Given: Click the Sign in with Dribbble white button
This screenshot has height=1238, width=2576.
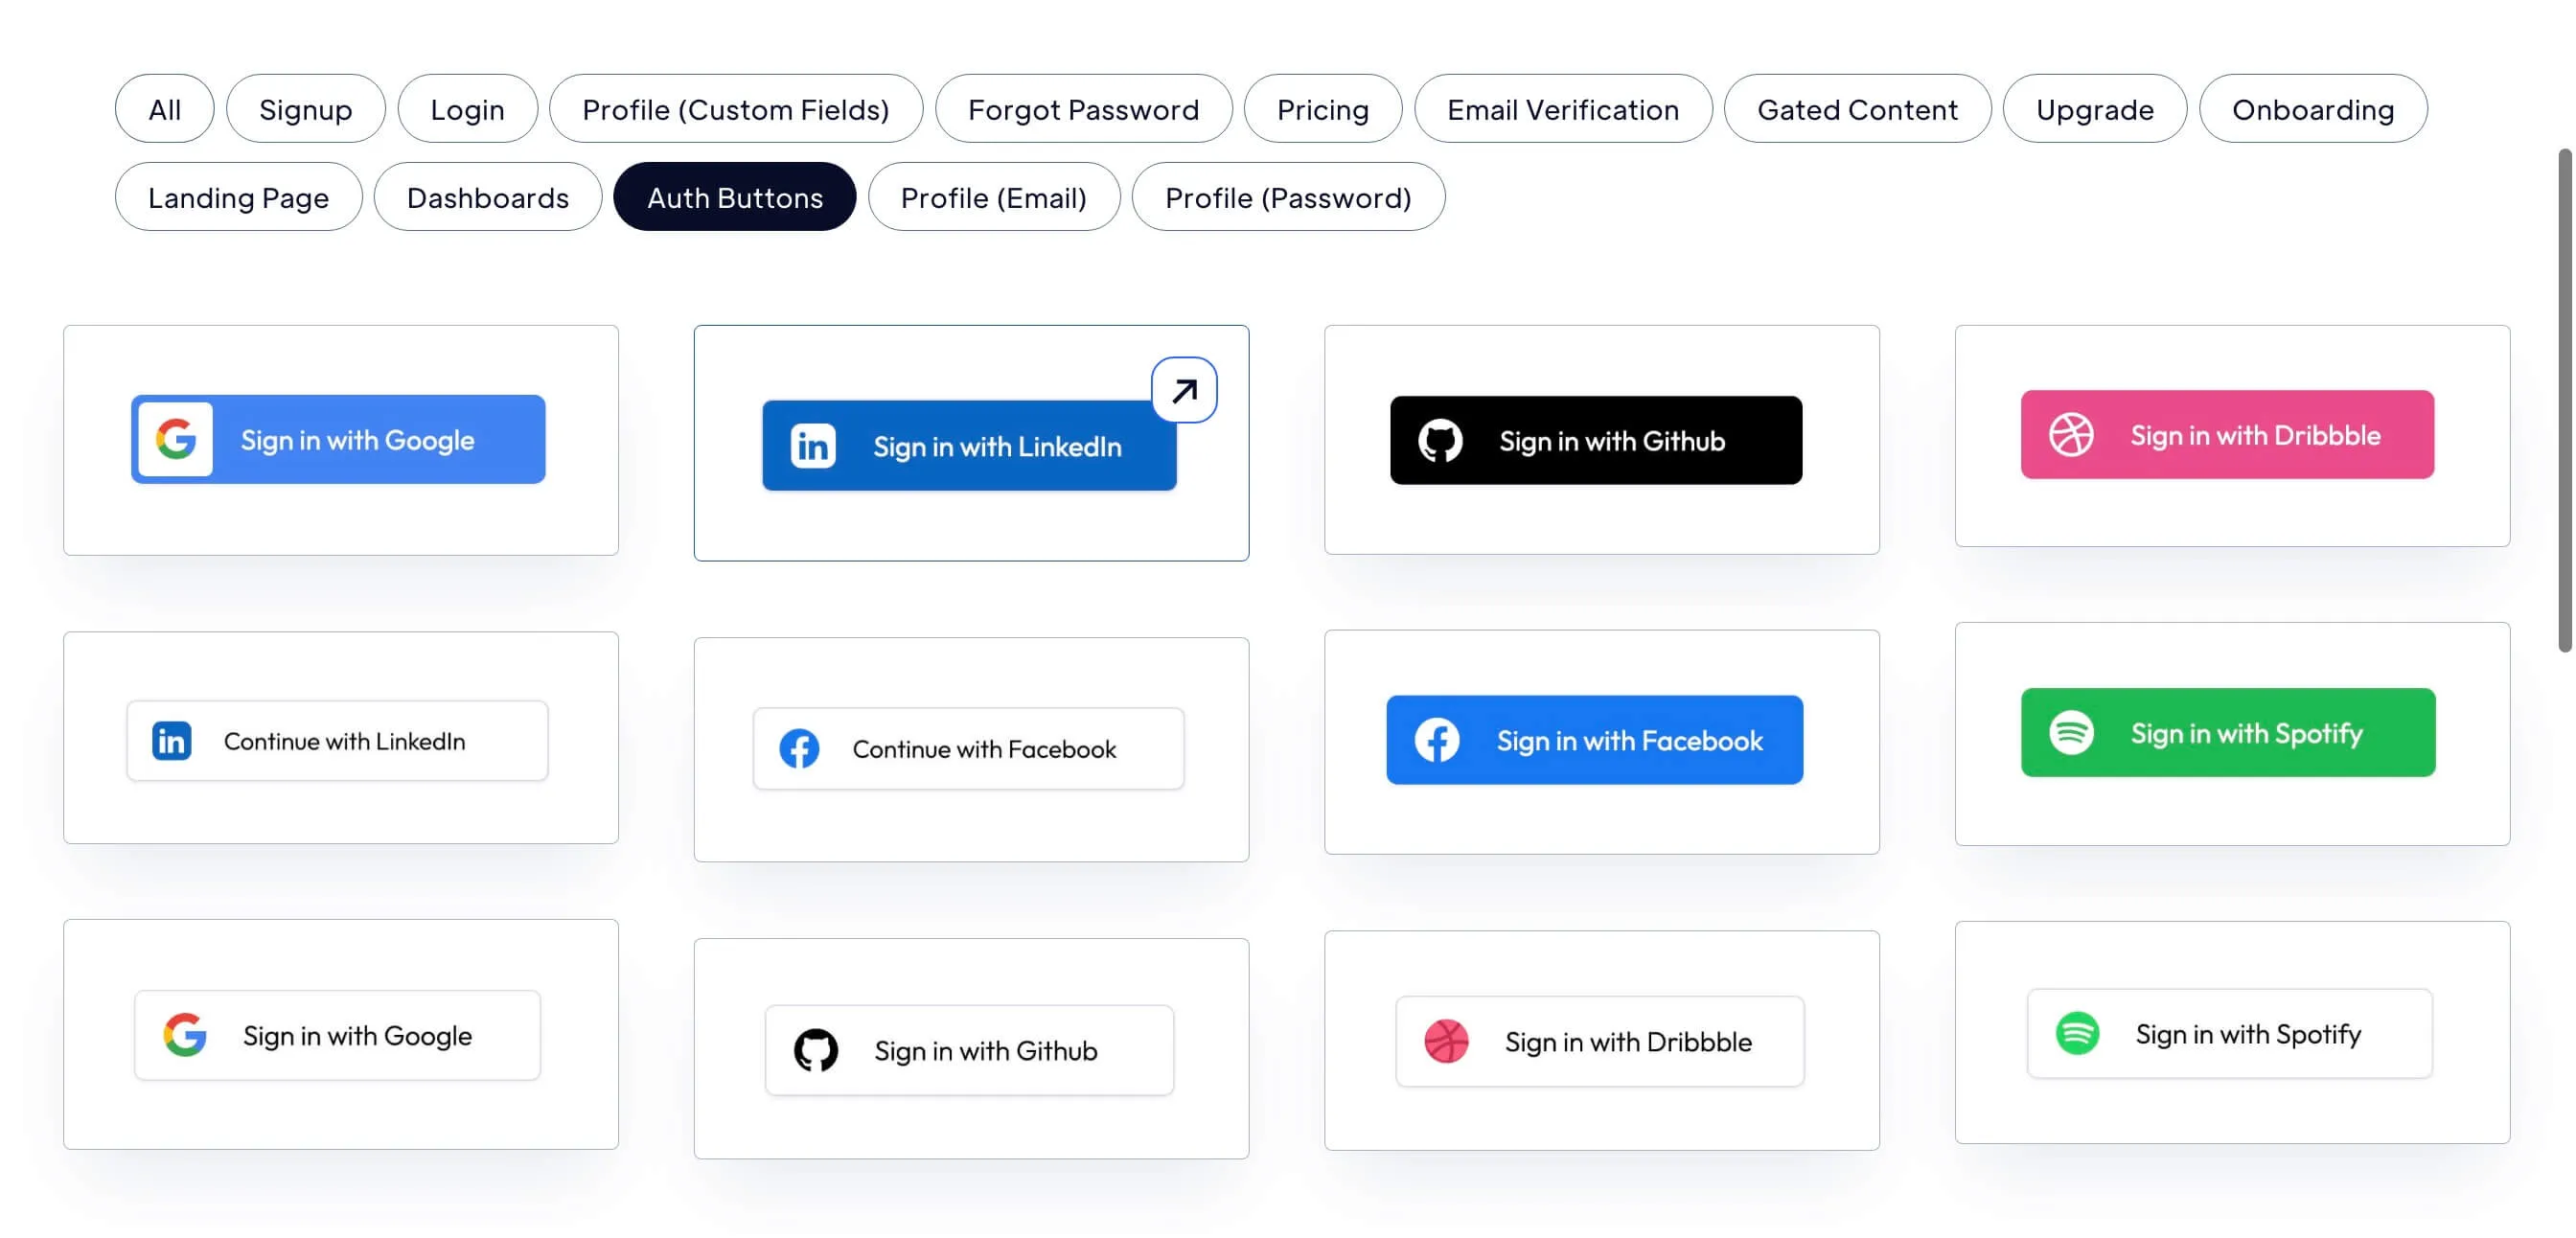Looking at the screenshot, I should [x=1598, y=1041].
